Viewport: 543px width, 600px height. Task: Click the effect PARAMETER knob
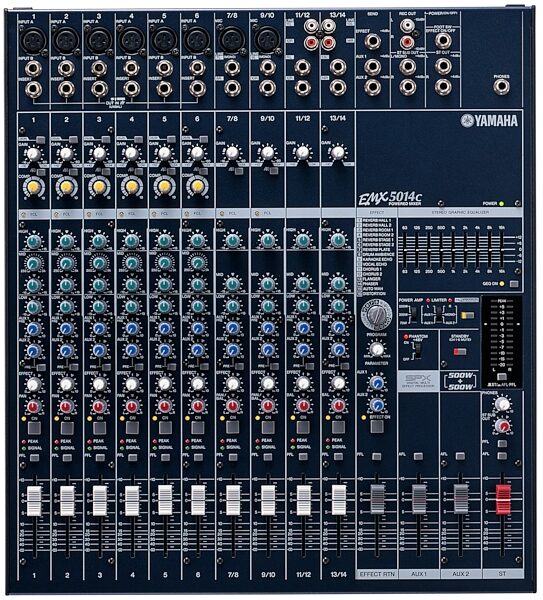point(377,349)
